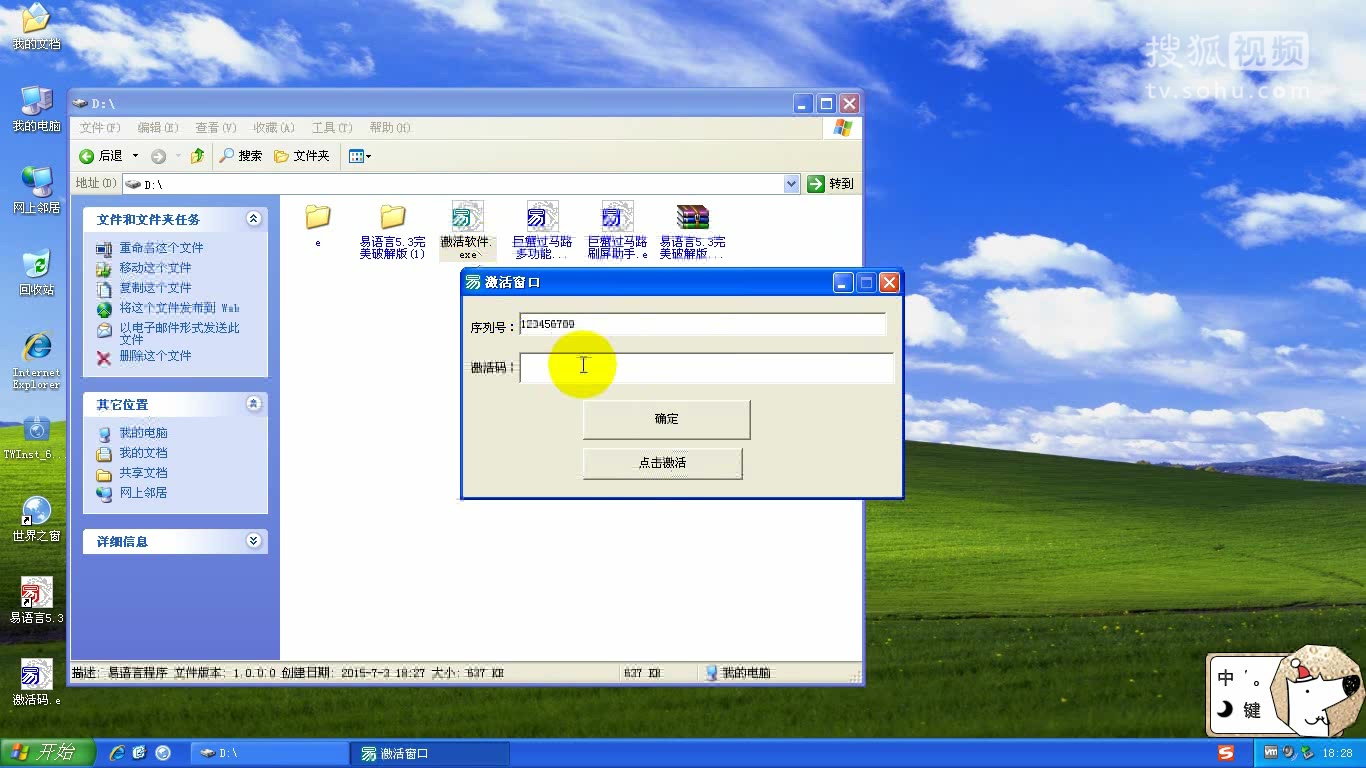Select the TWInst desktop icon

36,437
